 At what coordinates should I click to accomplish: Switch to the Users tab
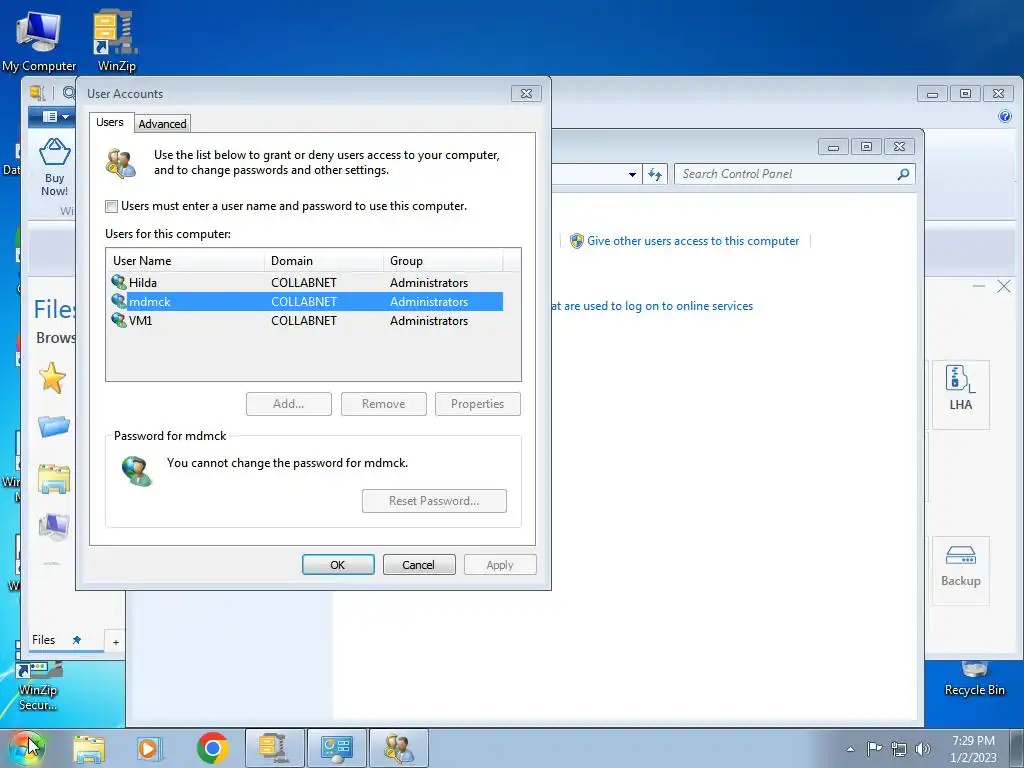(110, 123)
